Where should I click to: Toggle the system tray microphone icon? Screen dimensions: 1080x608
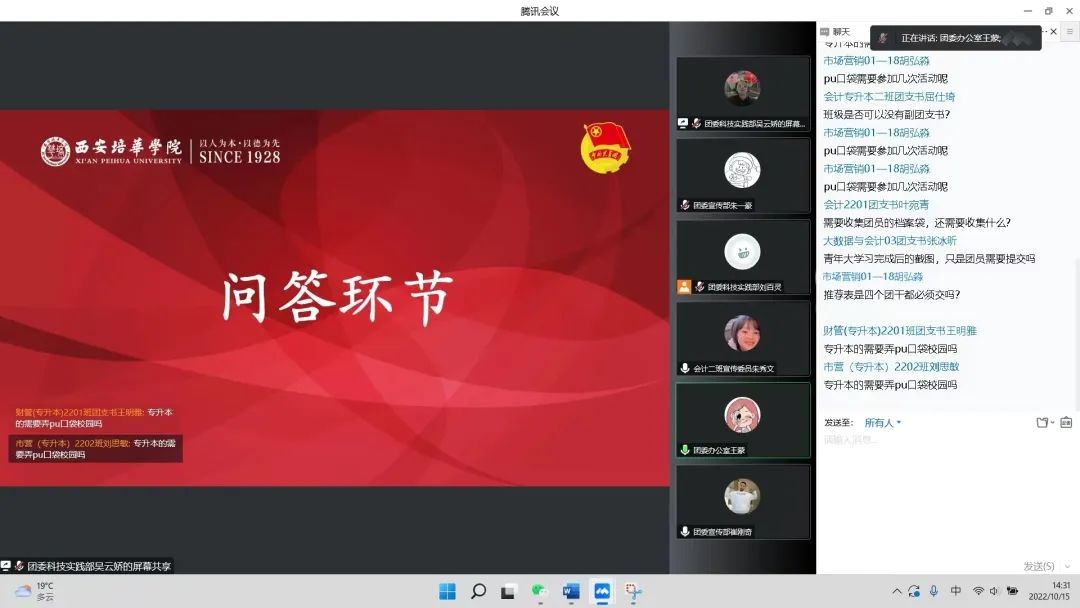pyautogui.click(x=934, y=591)
